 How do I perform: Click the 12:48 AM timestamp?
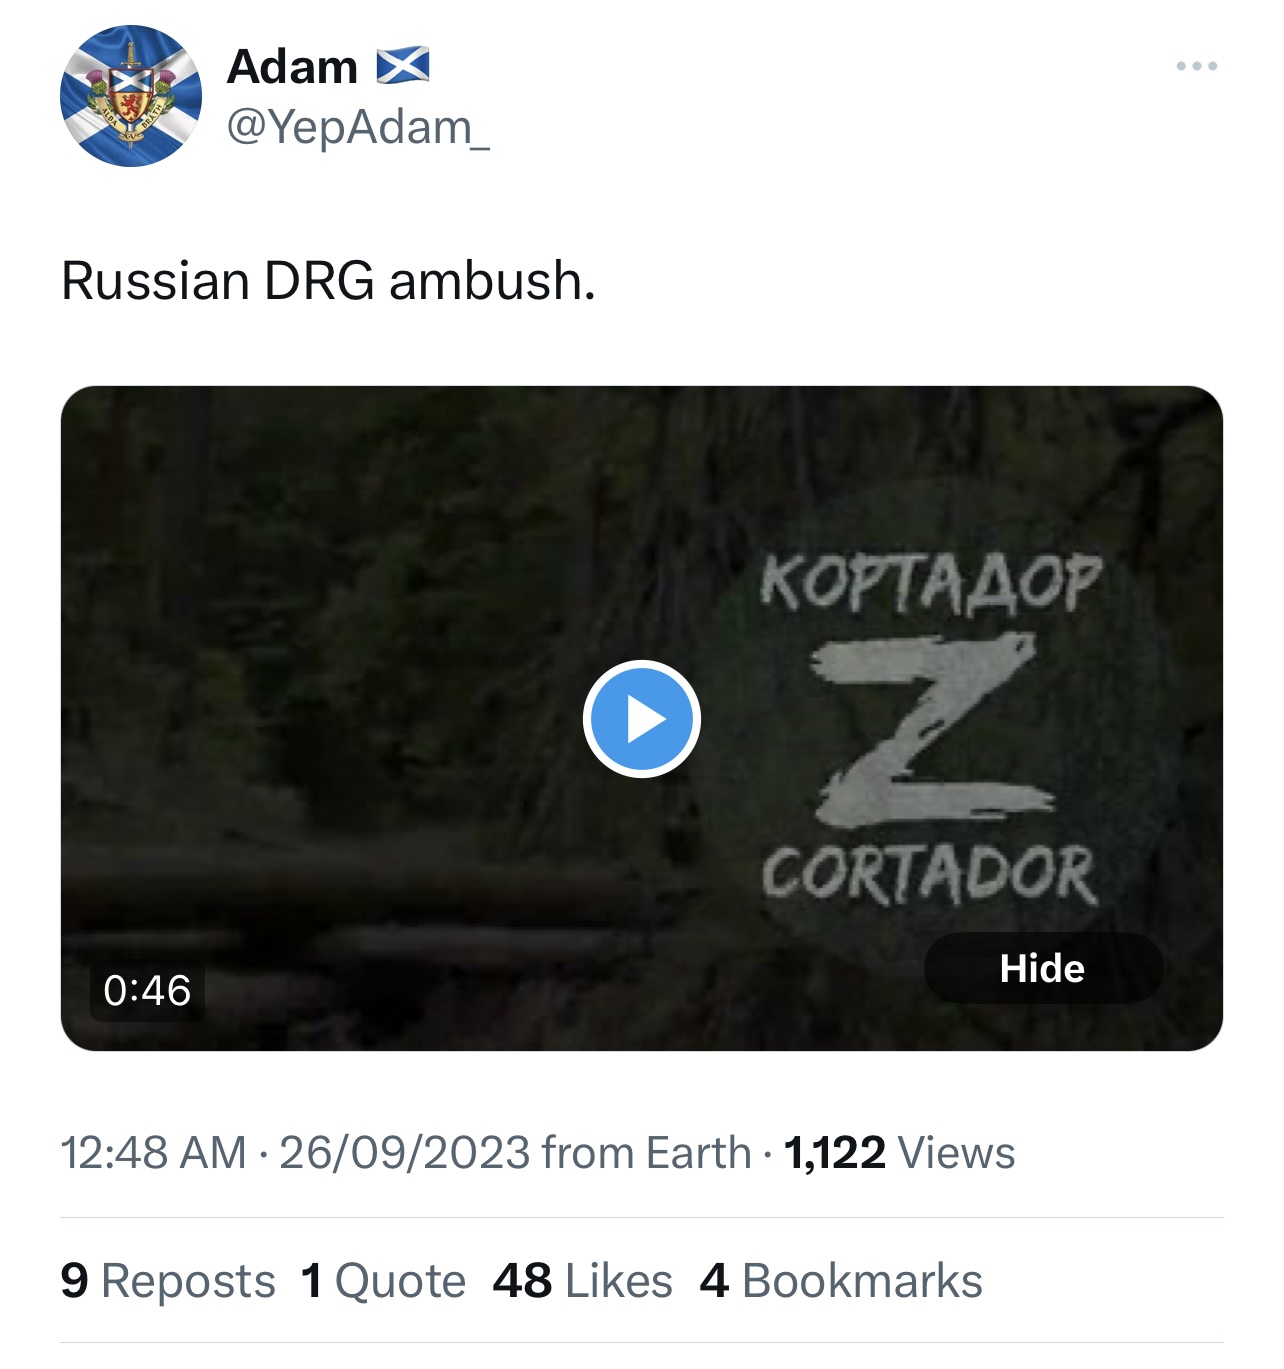153,1152
